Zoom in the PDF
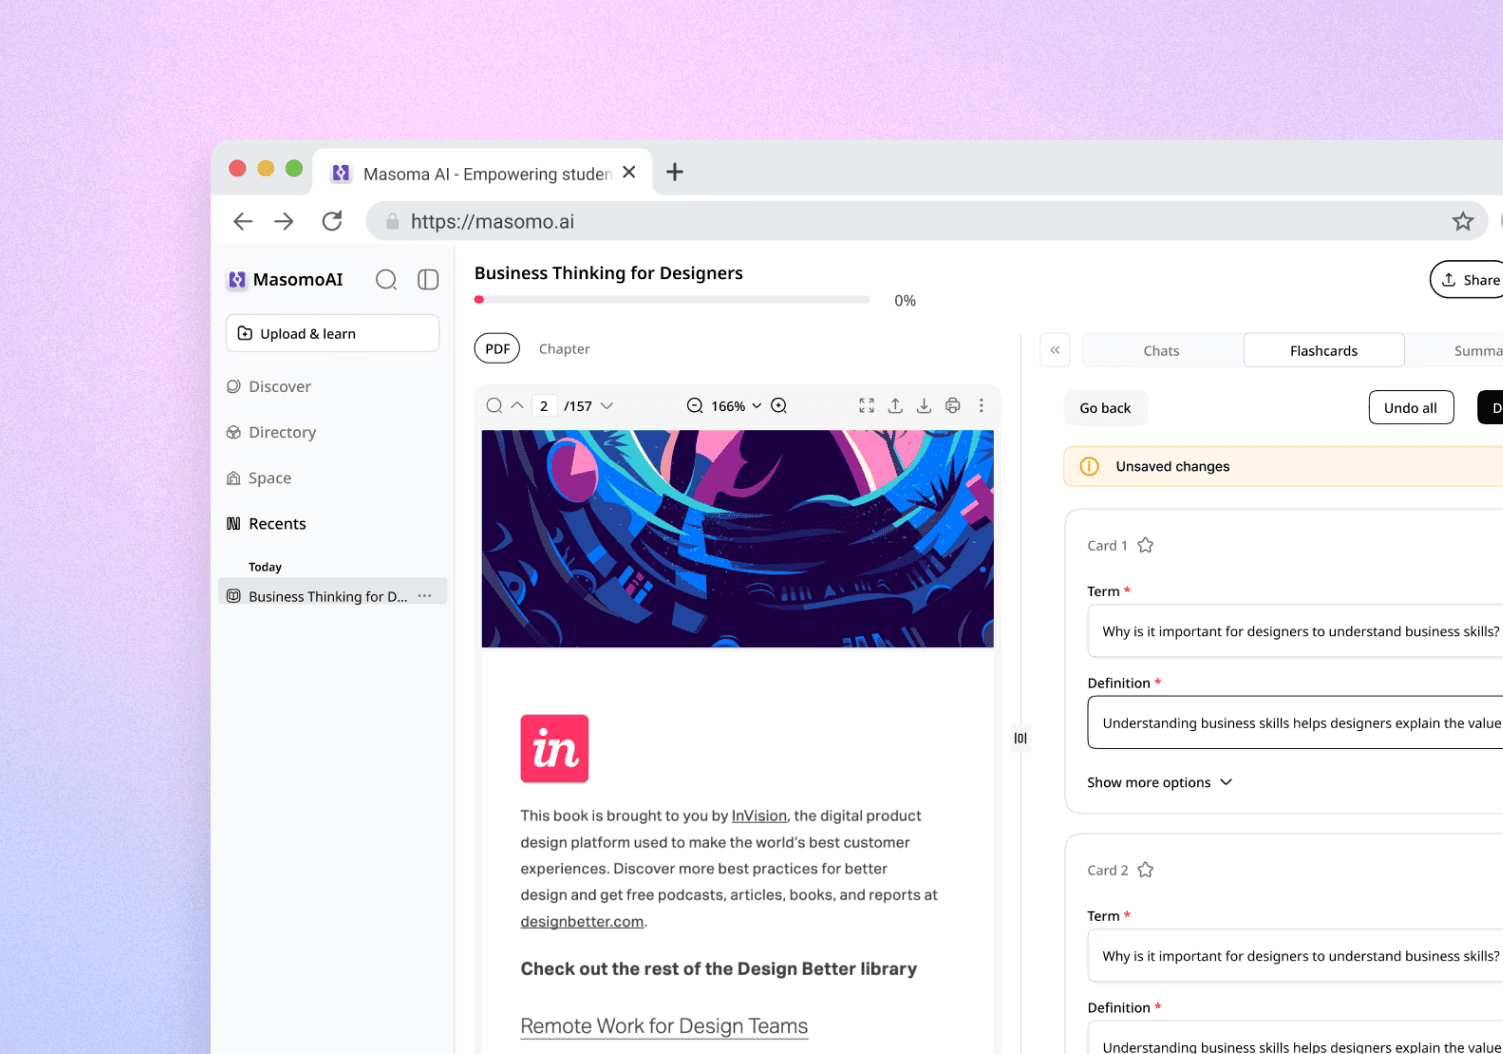Image resolution: width=1503 pixels, height=1054 pixels. tap(779, 406)
